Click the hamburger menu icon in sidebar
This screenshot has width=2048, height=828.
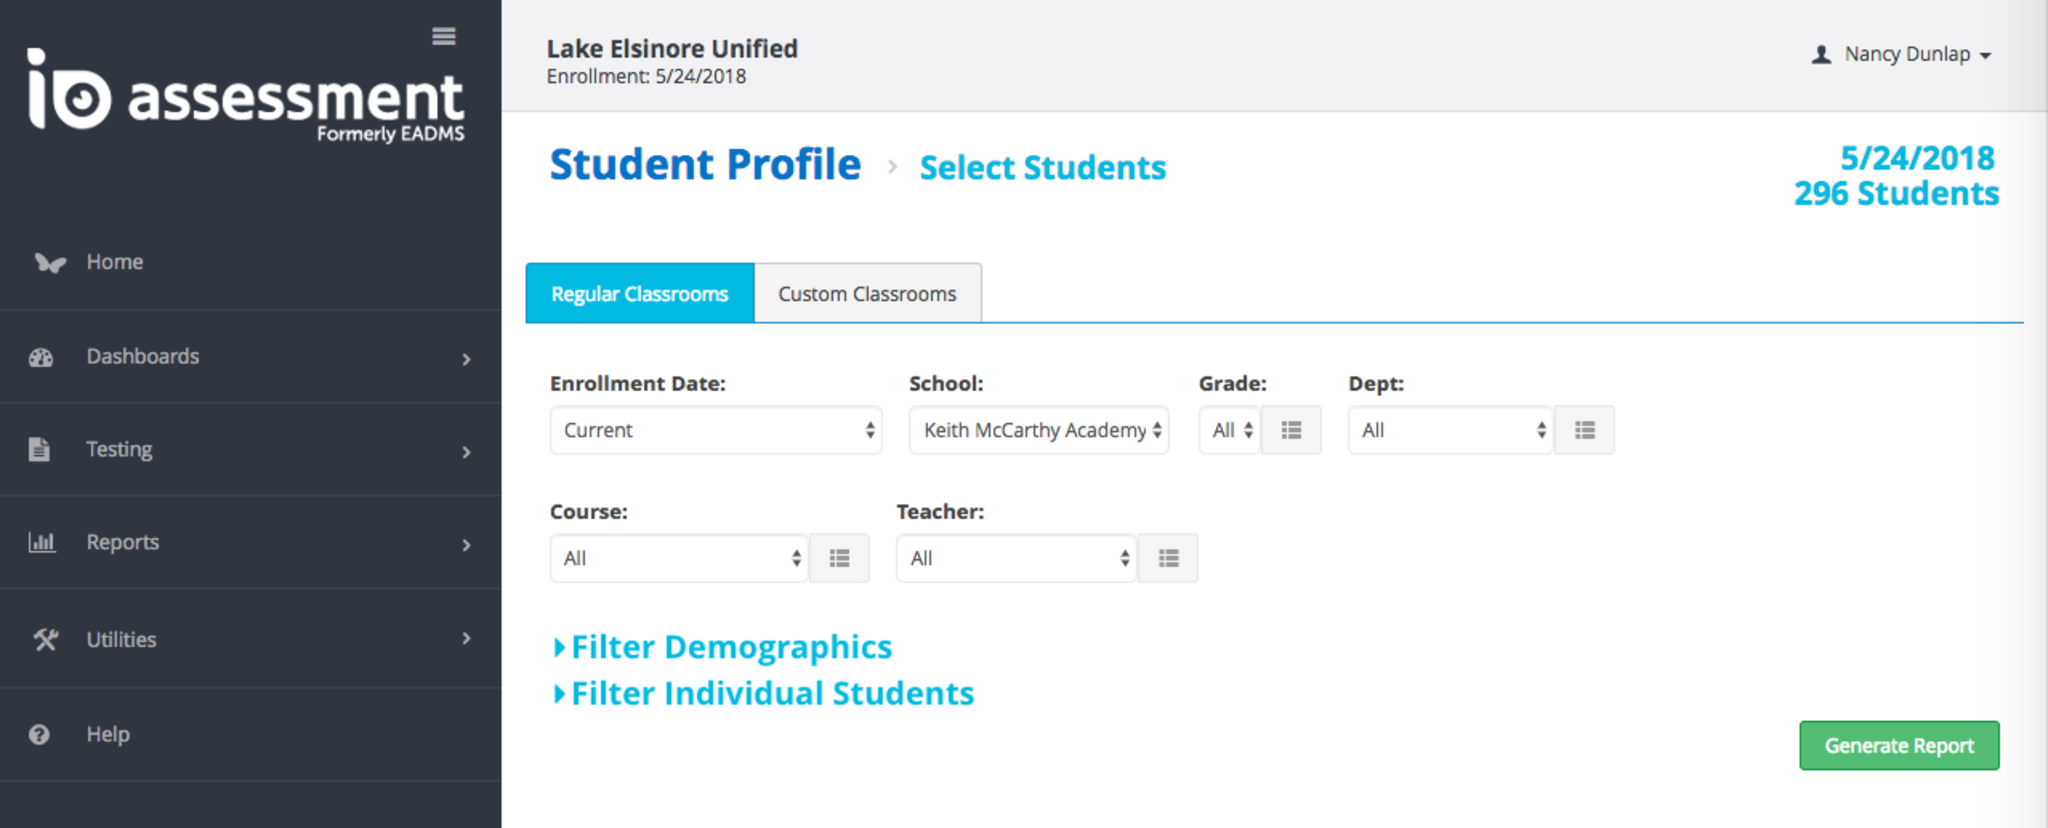pos(444,37)
